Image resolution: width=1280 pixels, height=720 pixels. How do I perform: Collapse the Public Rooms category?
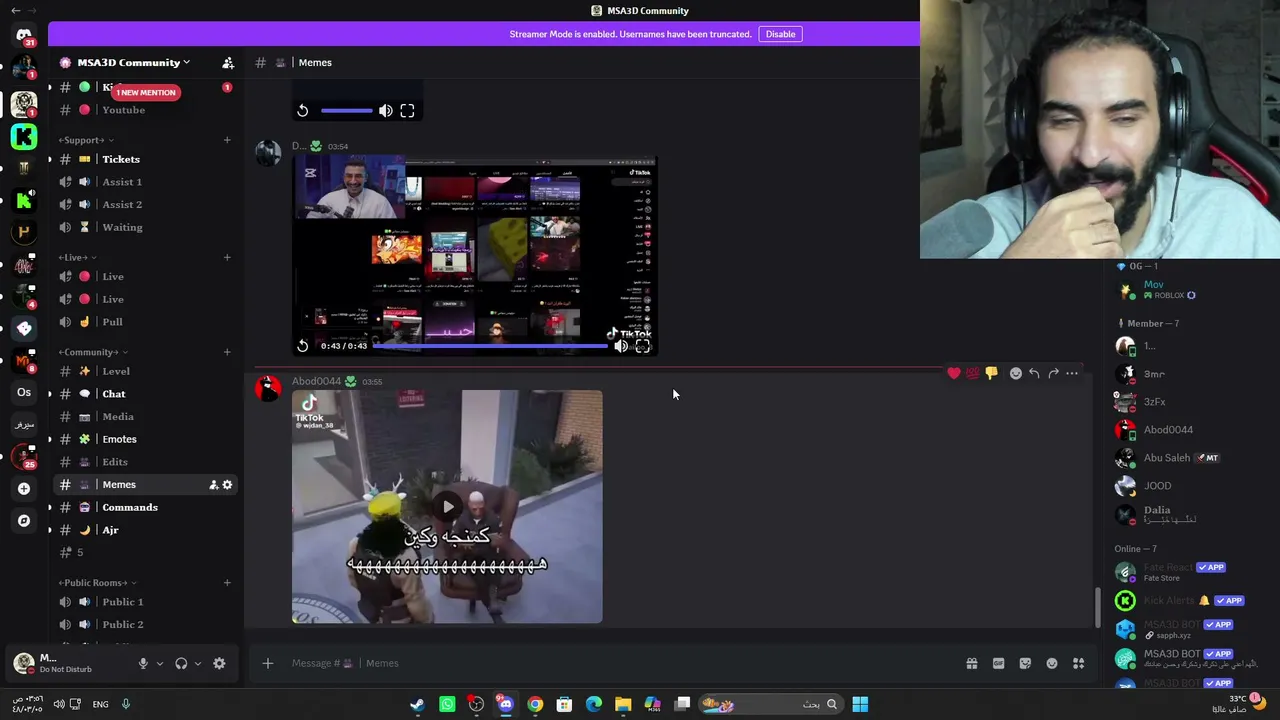[97, 582]
